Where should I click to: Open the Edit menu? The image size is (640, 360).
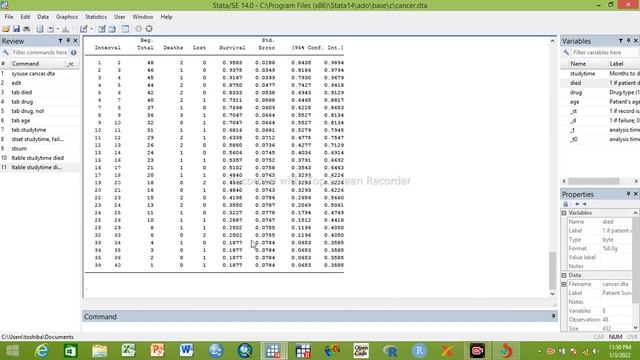[25, 17]
